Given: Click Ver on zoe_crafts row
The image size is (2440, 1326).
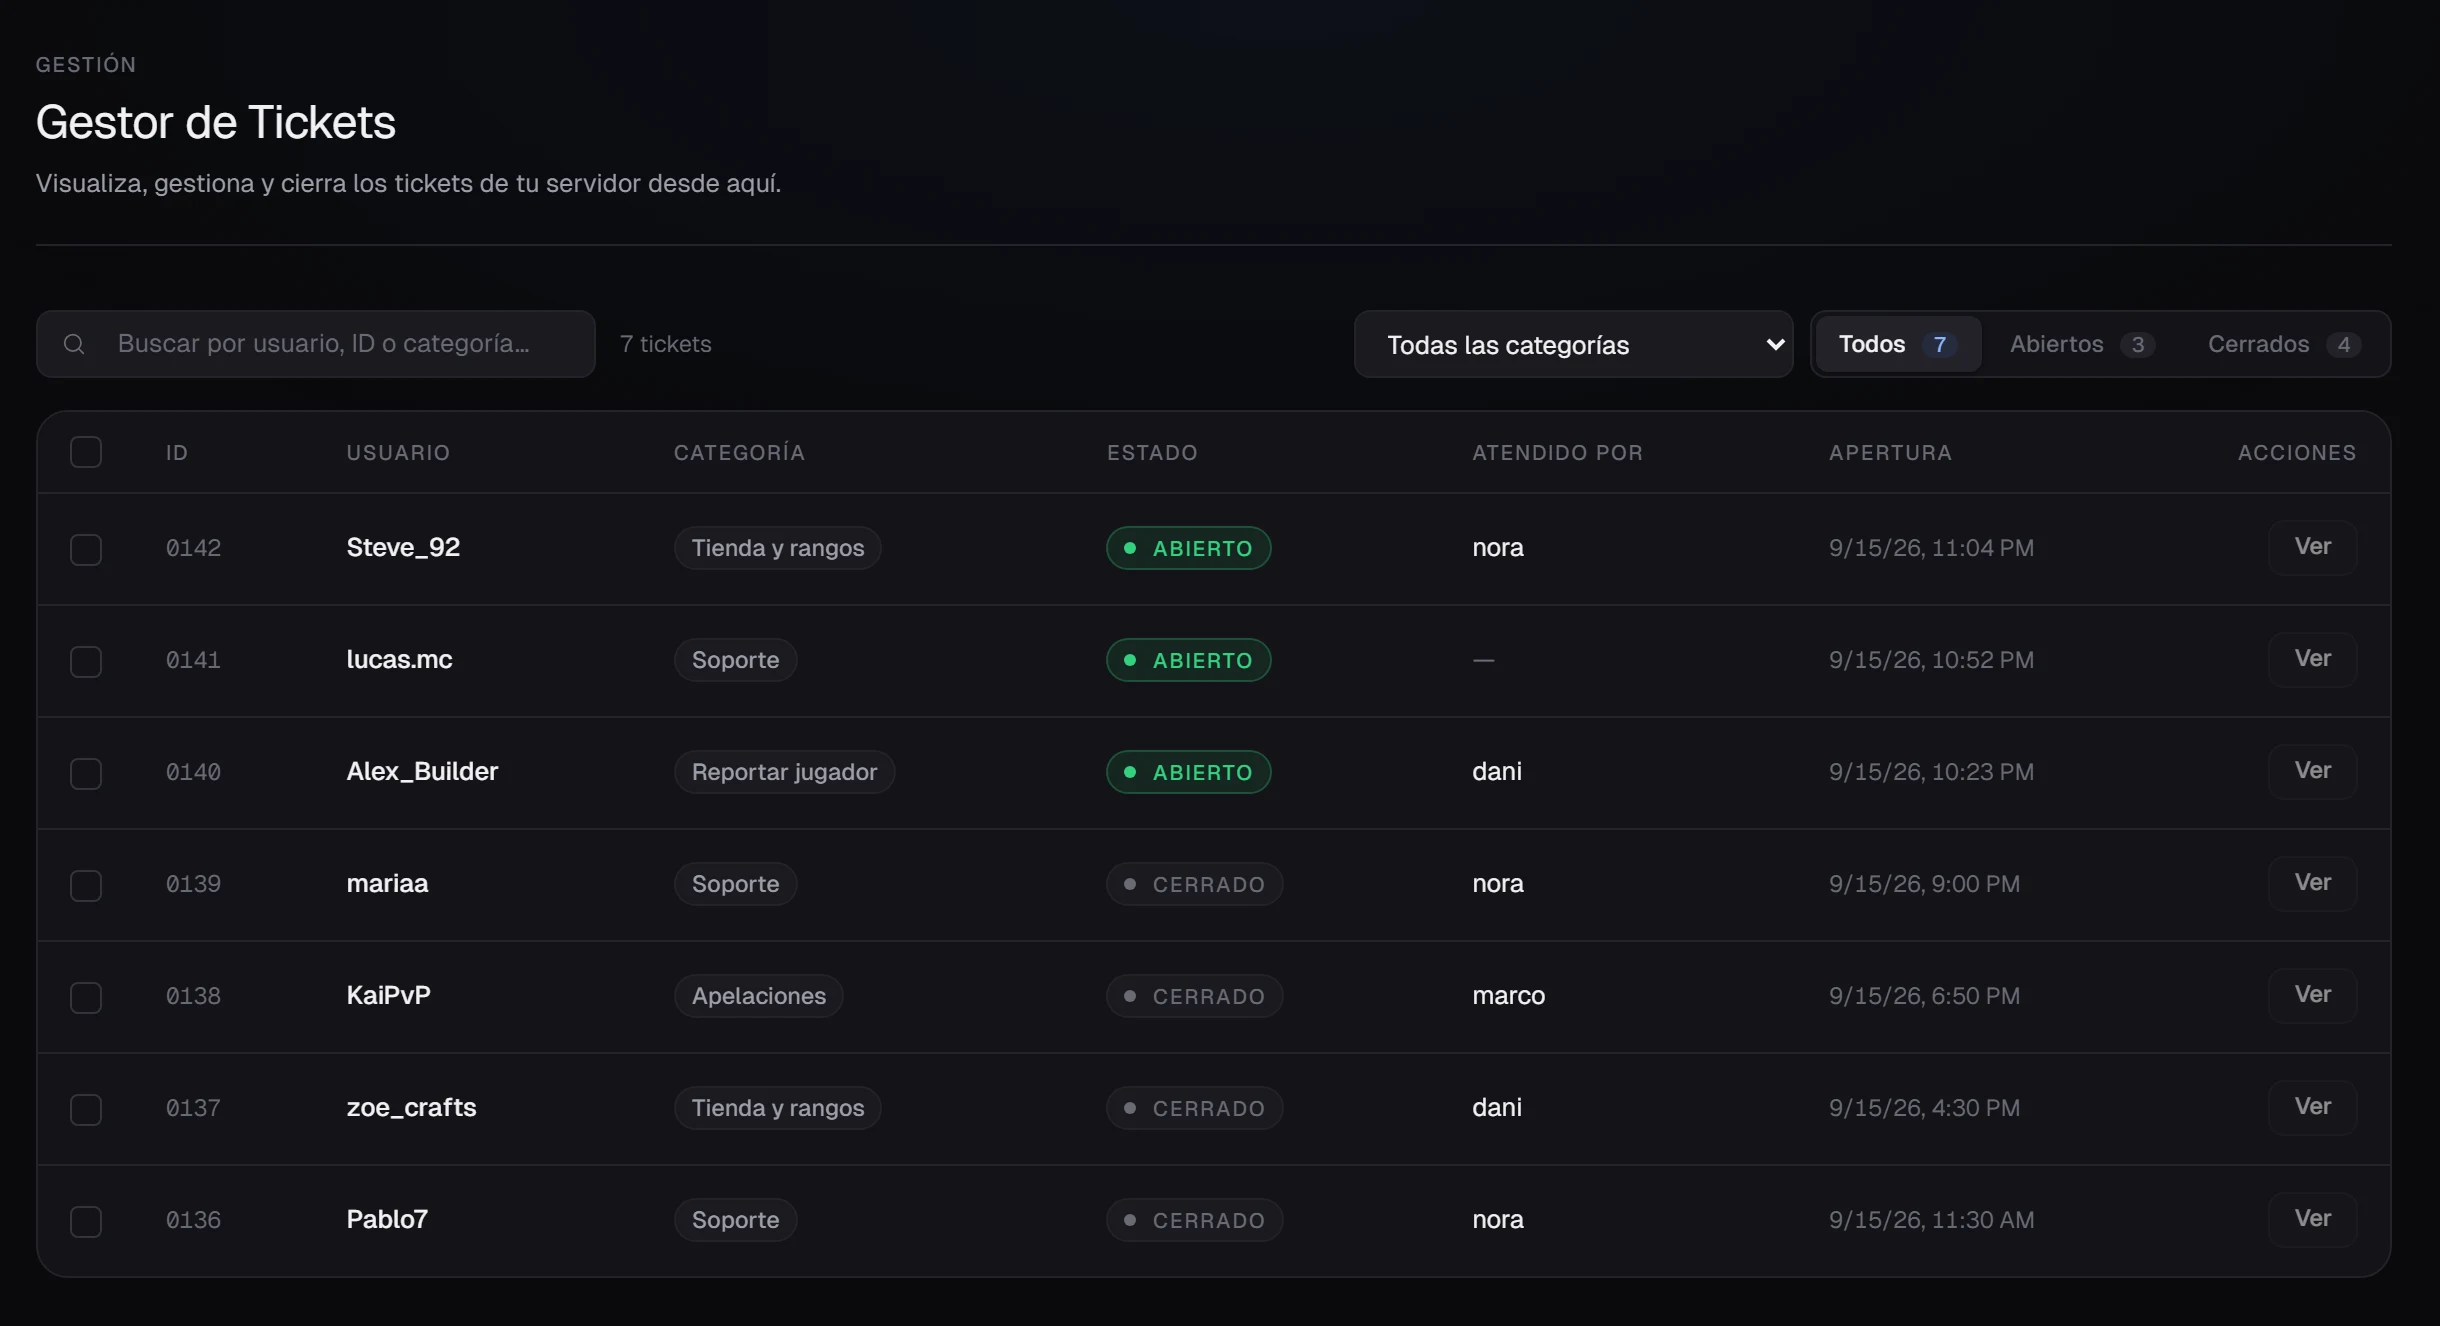Looking at the screenshot, I should (2312, 1107).
